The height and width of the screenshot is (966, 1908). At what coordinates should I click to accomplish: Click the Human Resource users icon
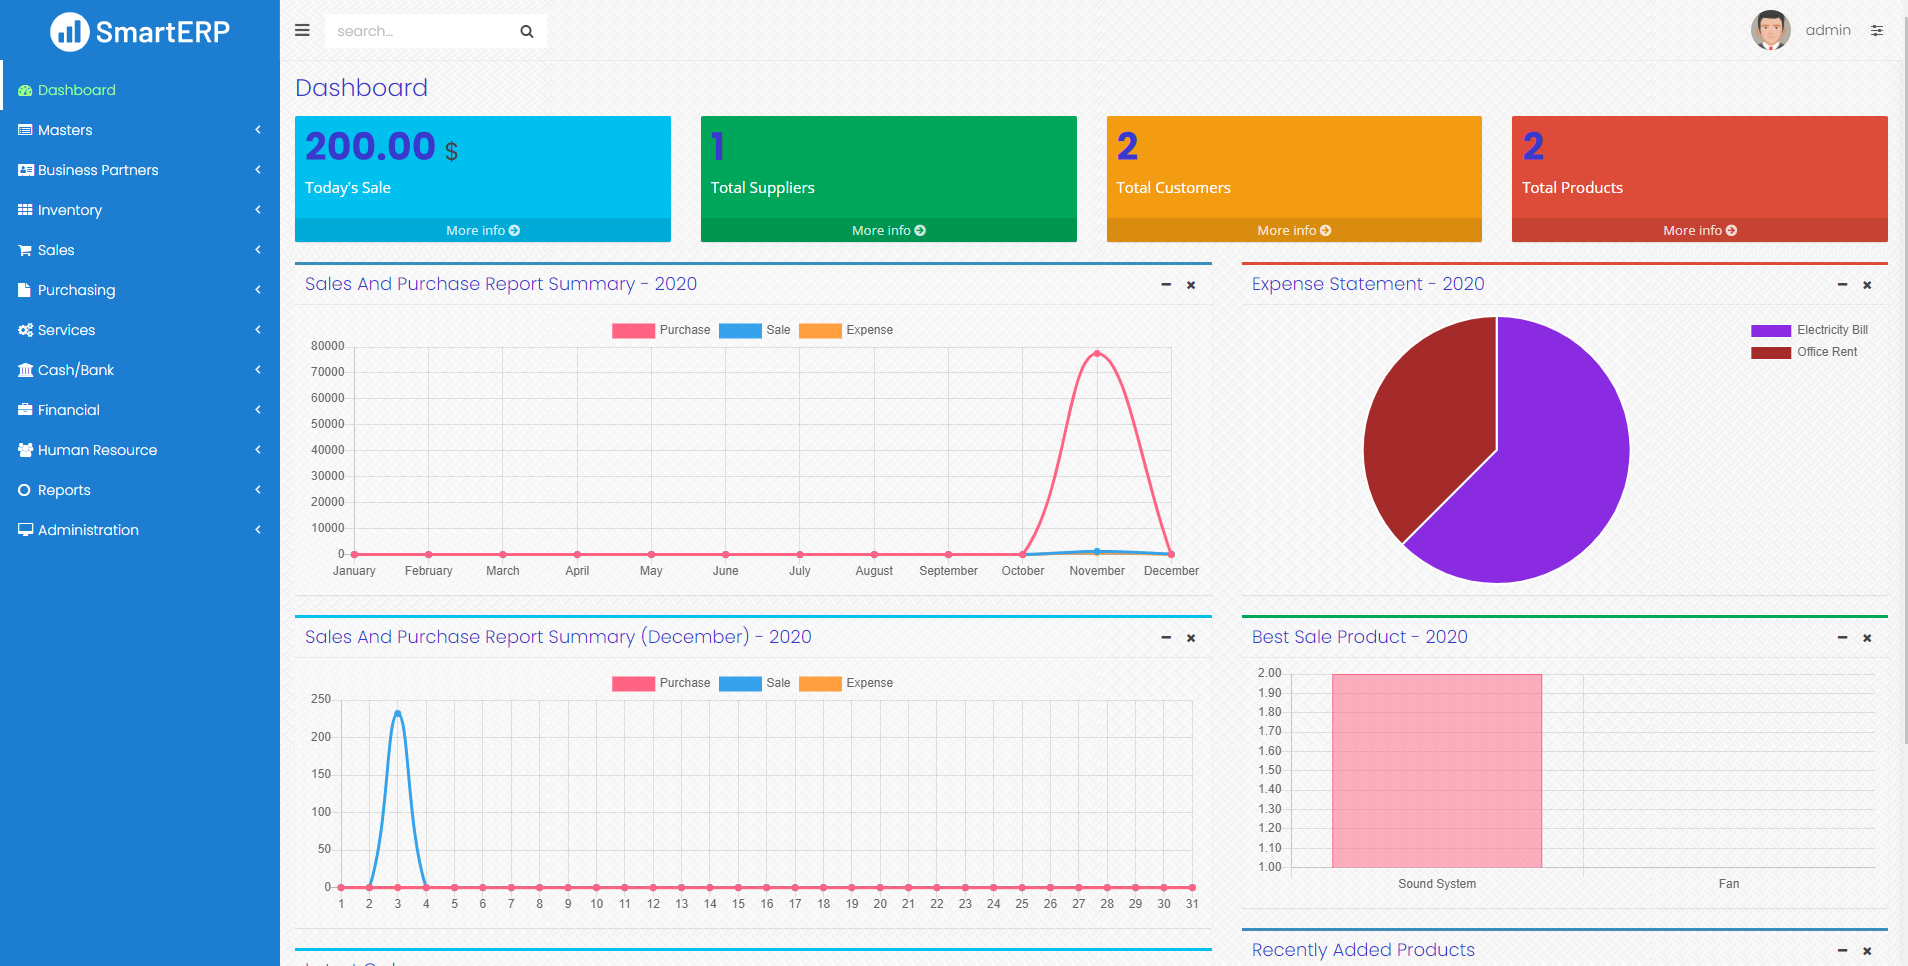(x=24, y=450)
